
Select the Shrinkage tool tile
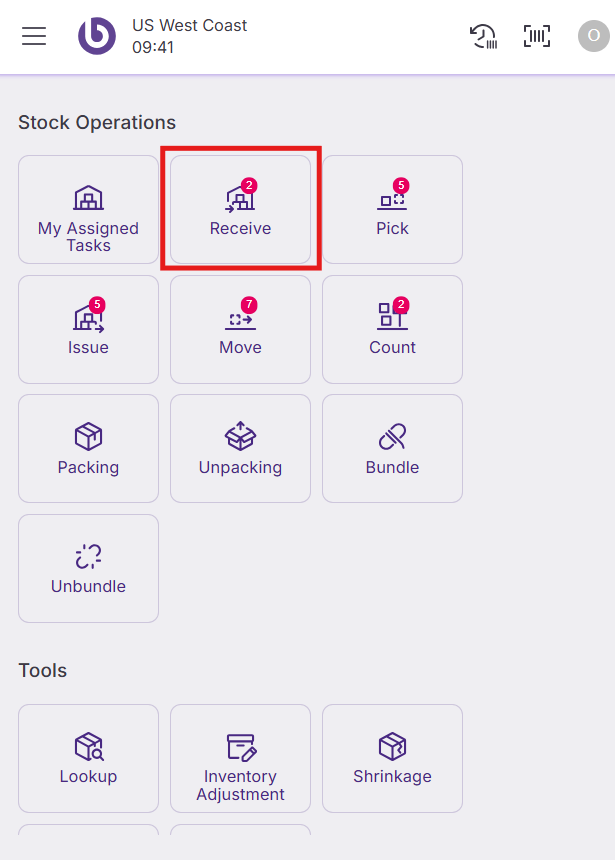pos(392,758)
